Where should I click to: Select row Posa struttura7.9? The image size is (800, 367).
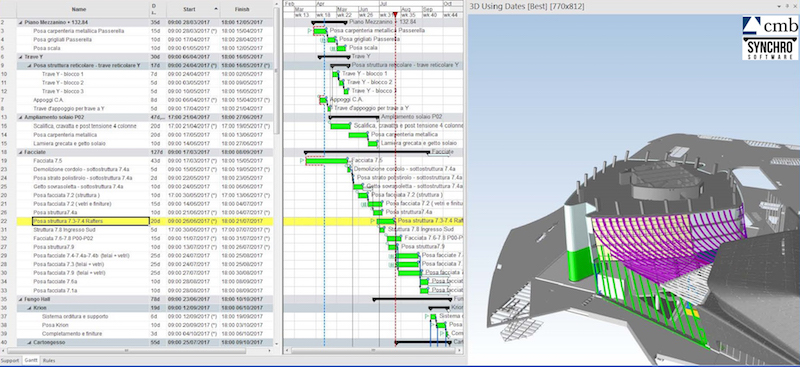pos(137,247)
